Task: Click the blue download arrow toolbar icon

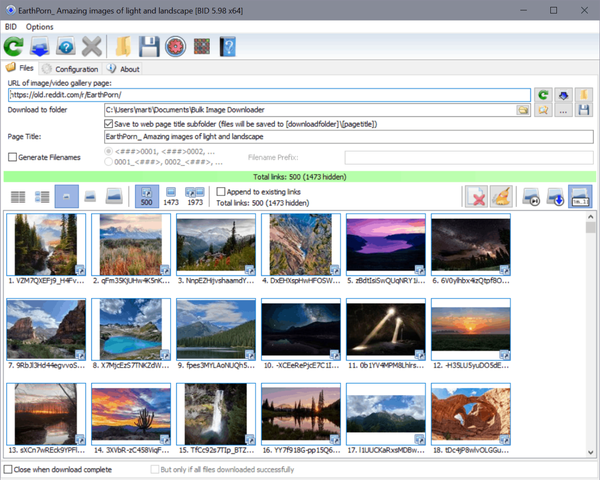Action: [x=41, y=46]
